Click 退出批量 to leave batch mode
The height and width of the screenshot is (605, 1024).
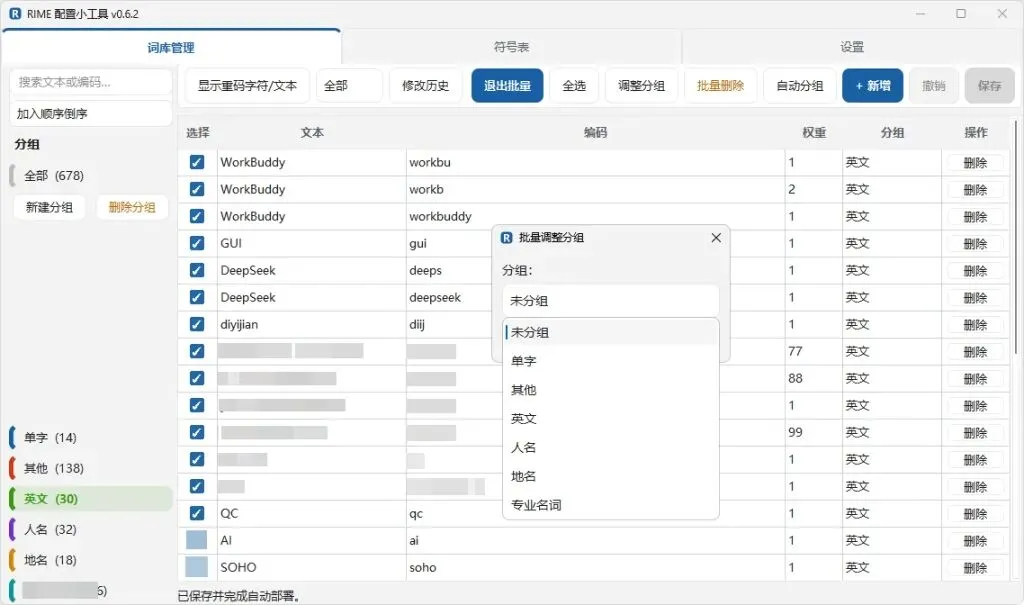point(507,86)
